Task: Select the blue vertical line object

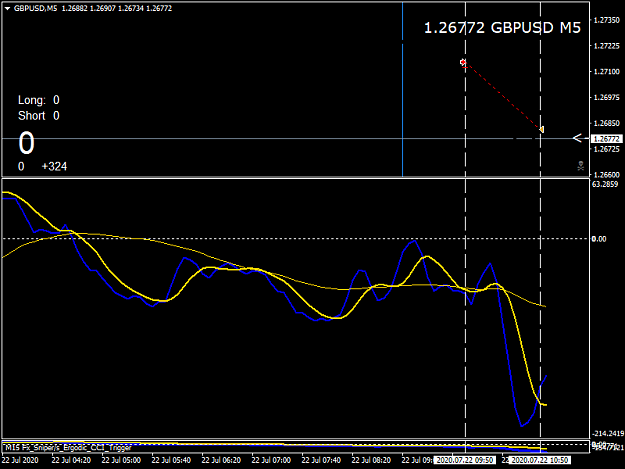Action: point(403,89)
